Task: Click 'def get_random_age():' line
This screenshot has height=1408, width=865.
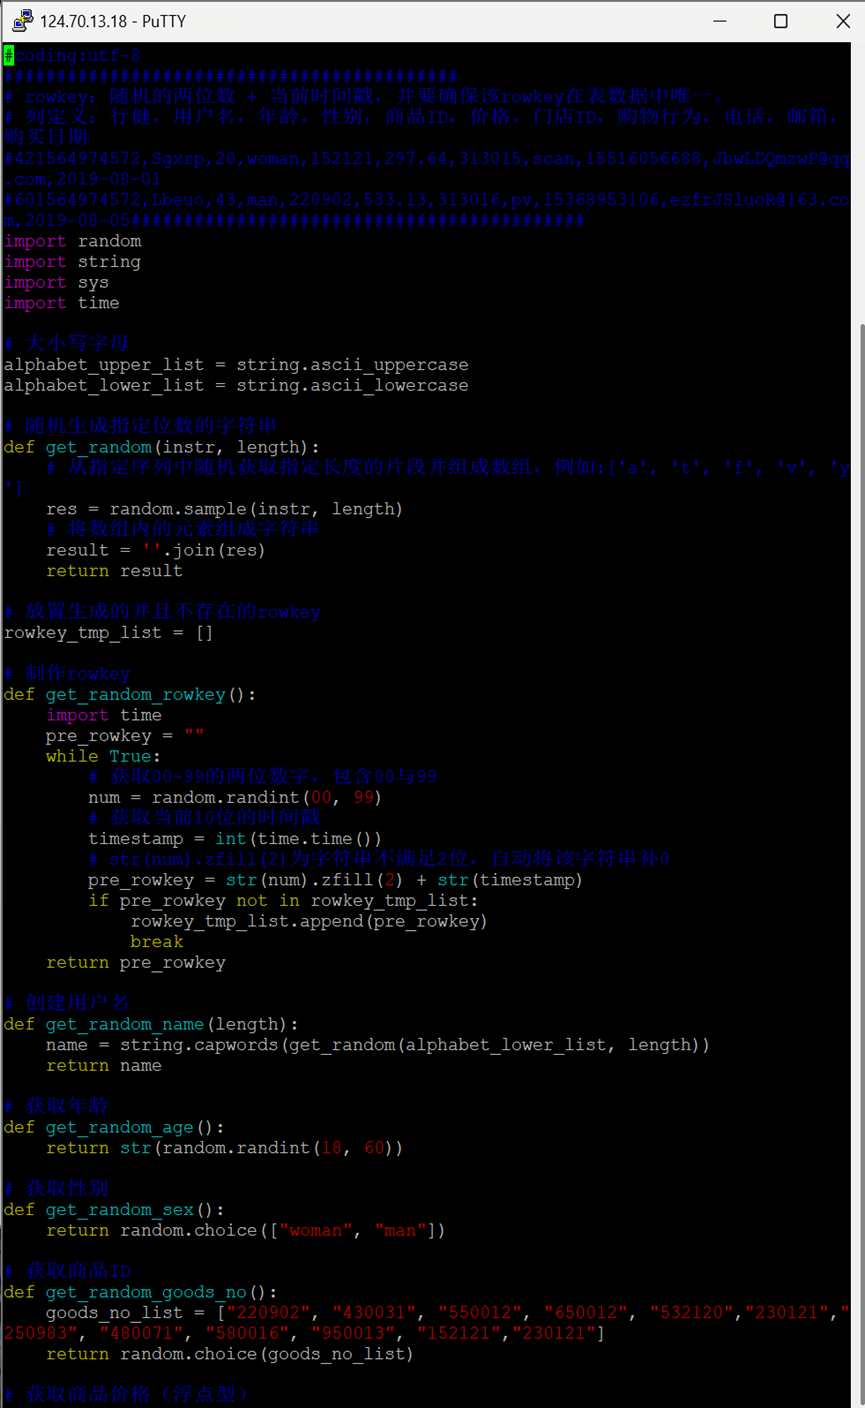Action: click(114, 1128)
